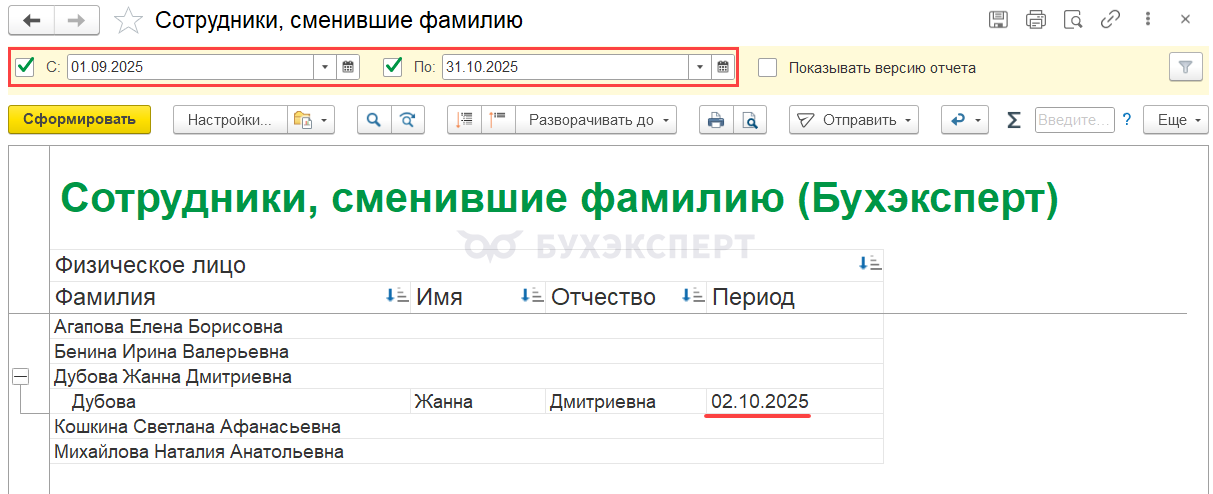The image size is (1213, 494).
Task: Open print preview icon in toolbar
Action: tap(749, 120)
